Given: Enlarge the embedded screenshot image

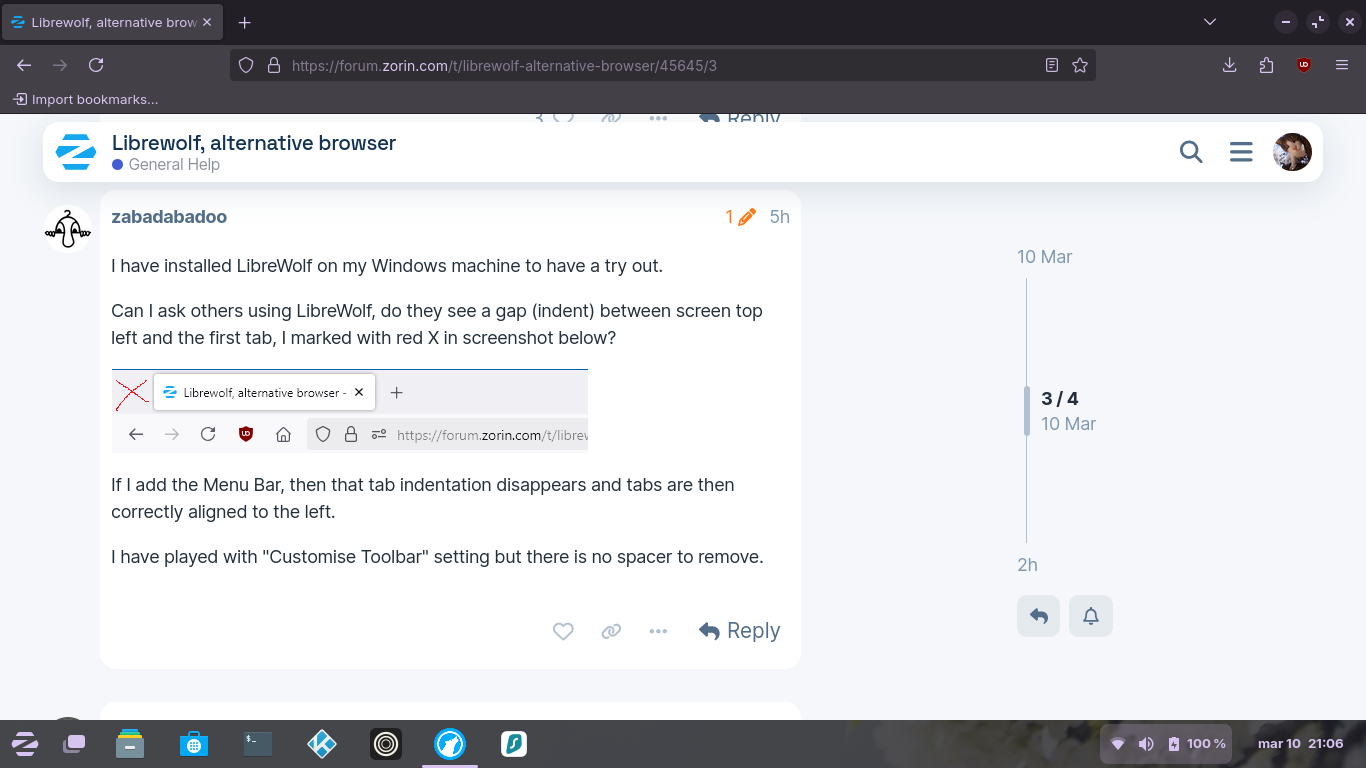Looking at the screenshot, I should click(x=350, y=410).
